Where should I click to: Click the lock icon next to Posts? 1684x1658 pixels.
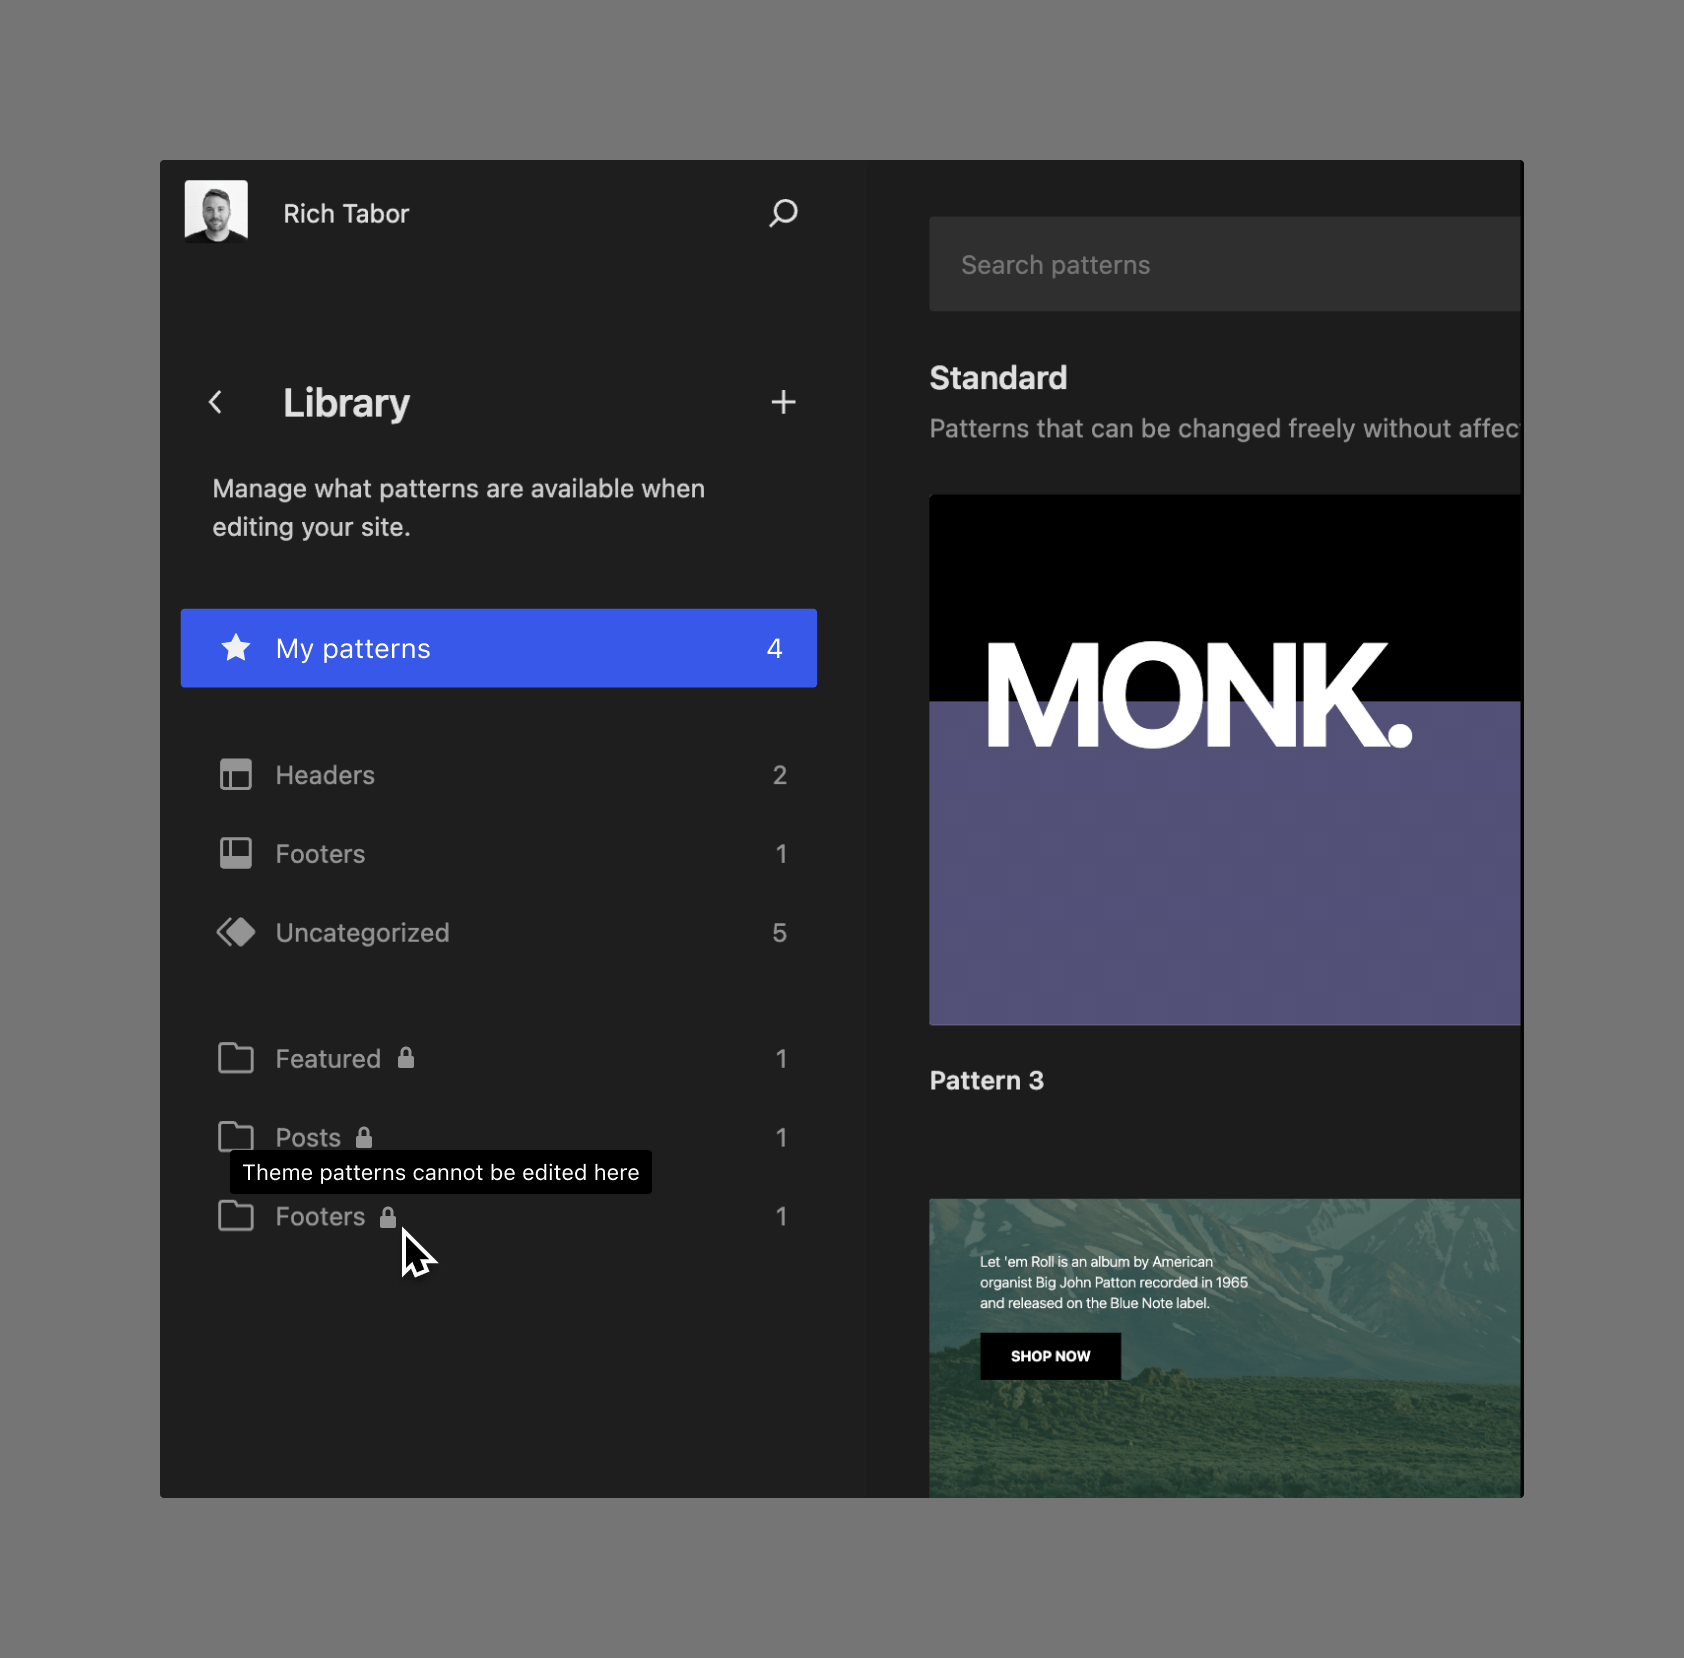pos(364,1137)
